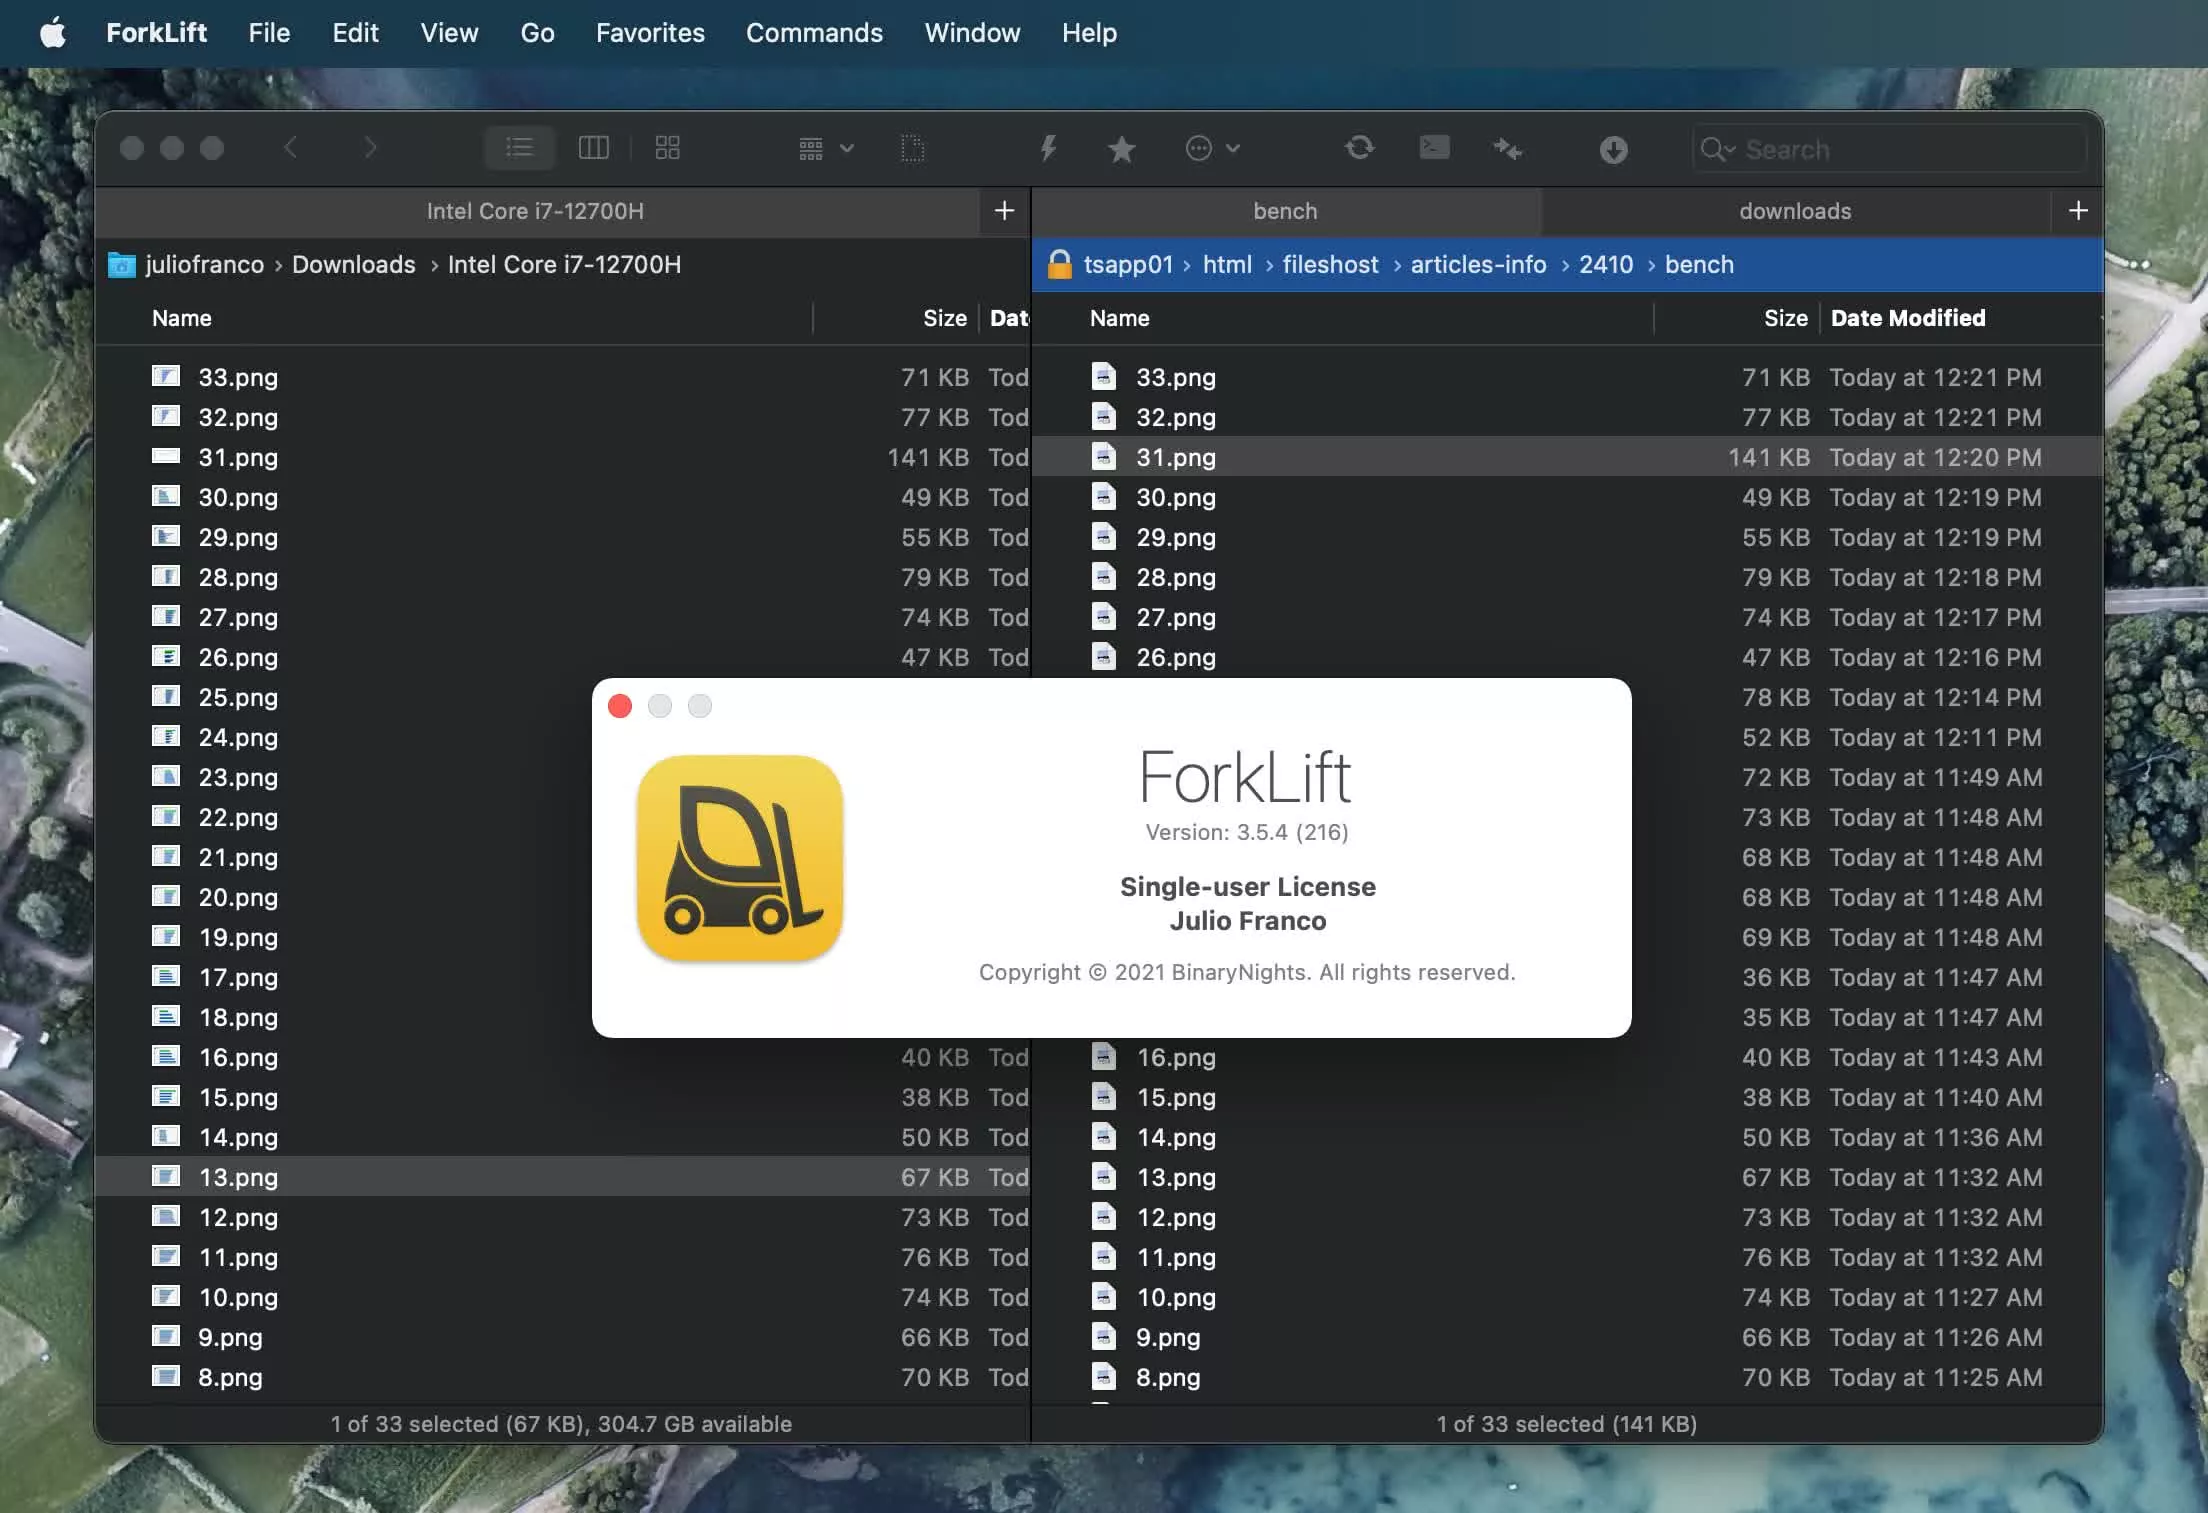Show the activity download arrow icon
This screenshot has width=2208, height=1513.
click(1613, 150)
